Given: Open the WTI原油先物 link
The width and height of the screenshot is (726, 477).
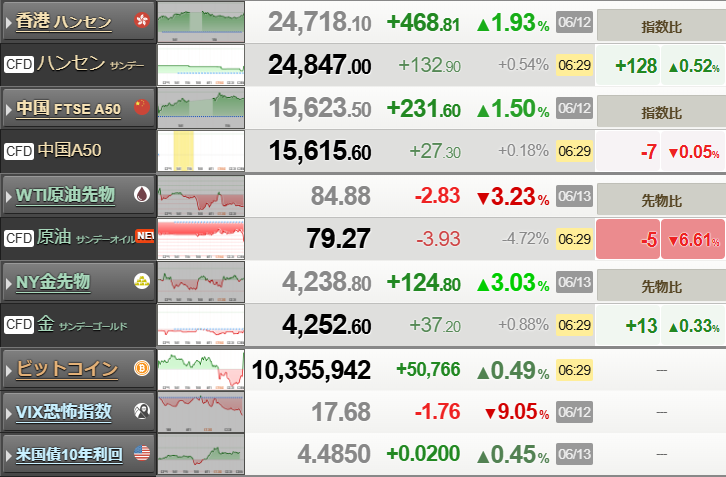Looking at the screenshot, I should tap(65, 195).
